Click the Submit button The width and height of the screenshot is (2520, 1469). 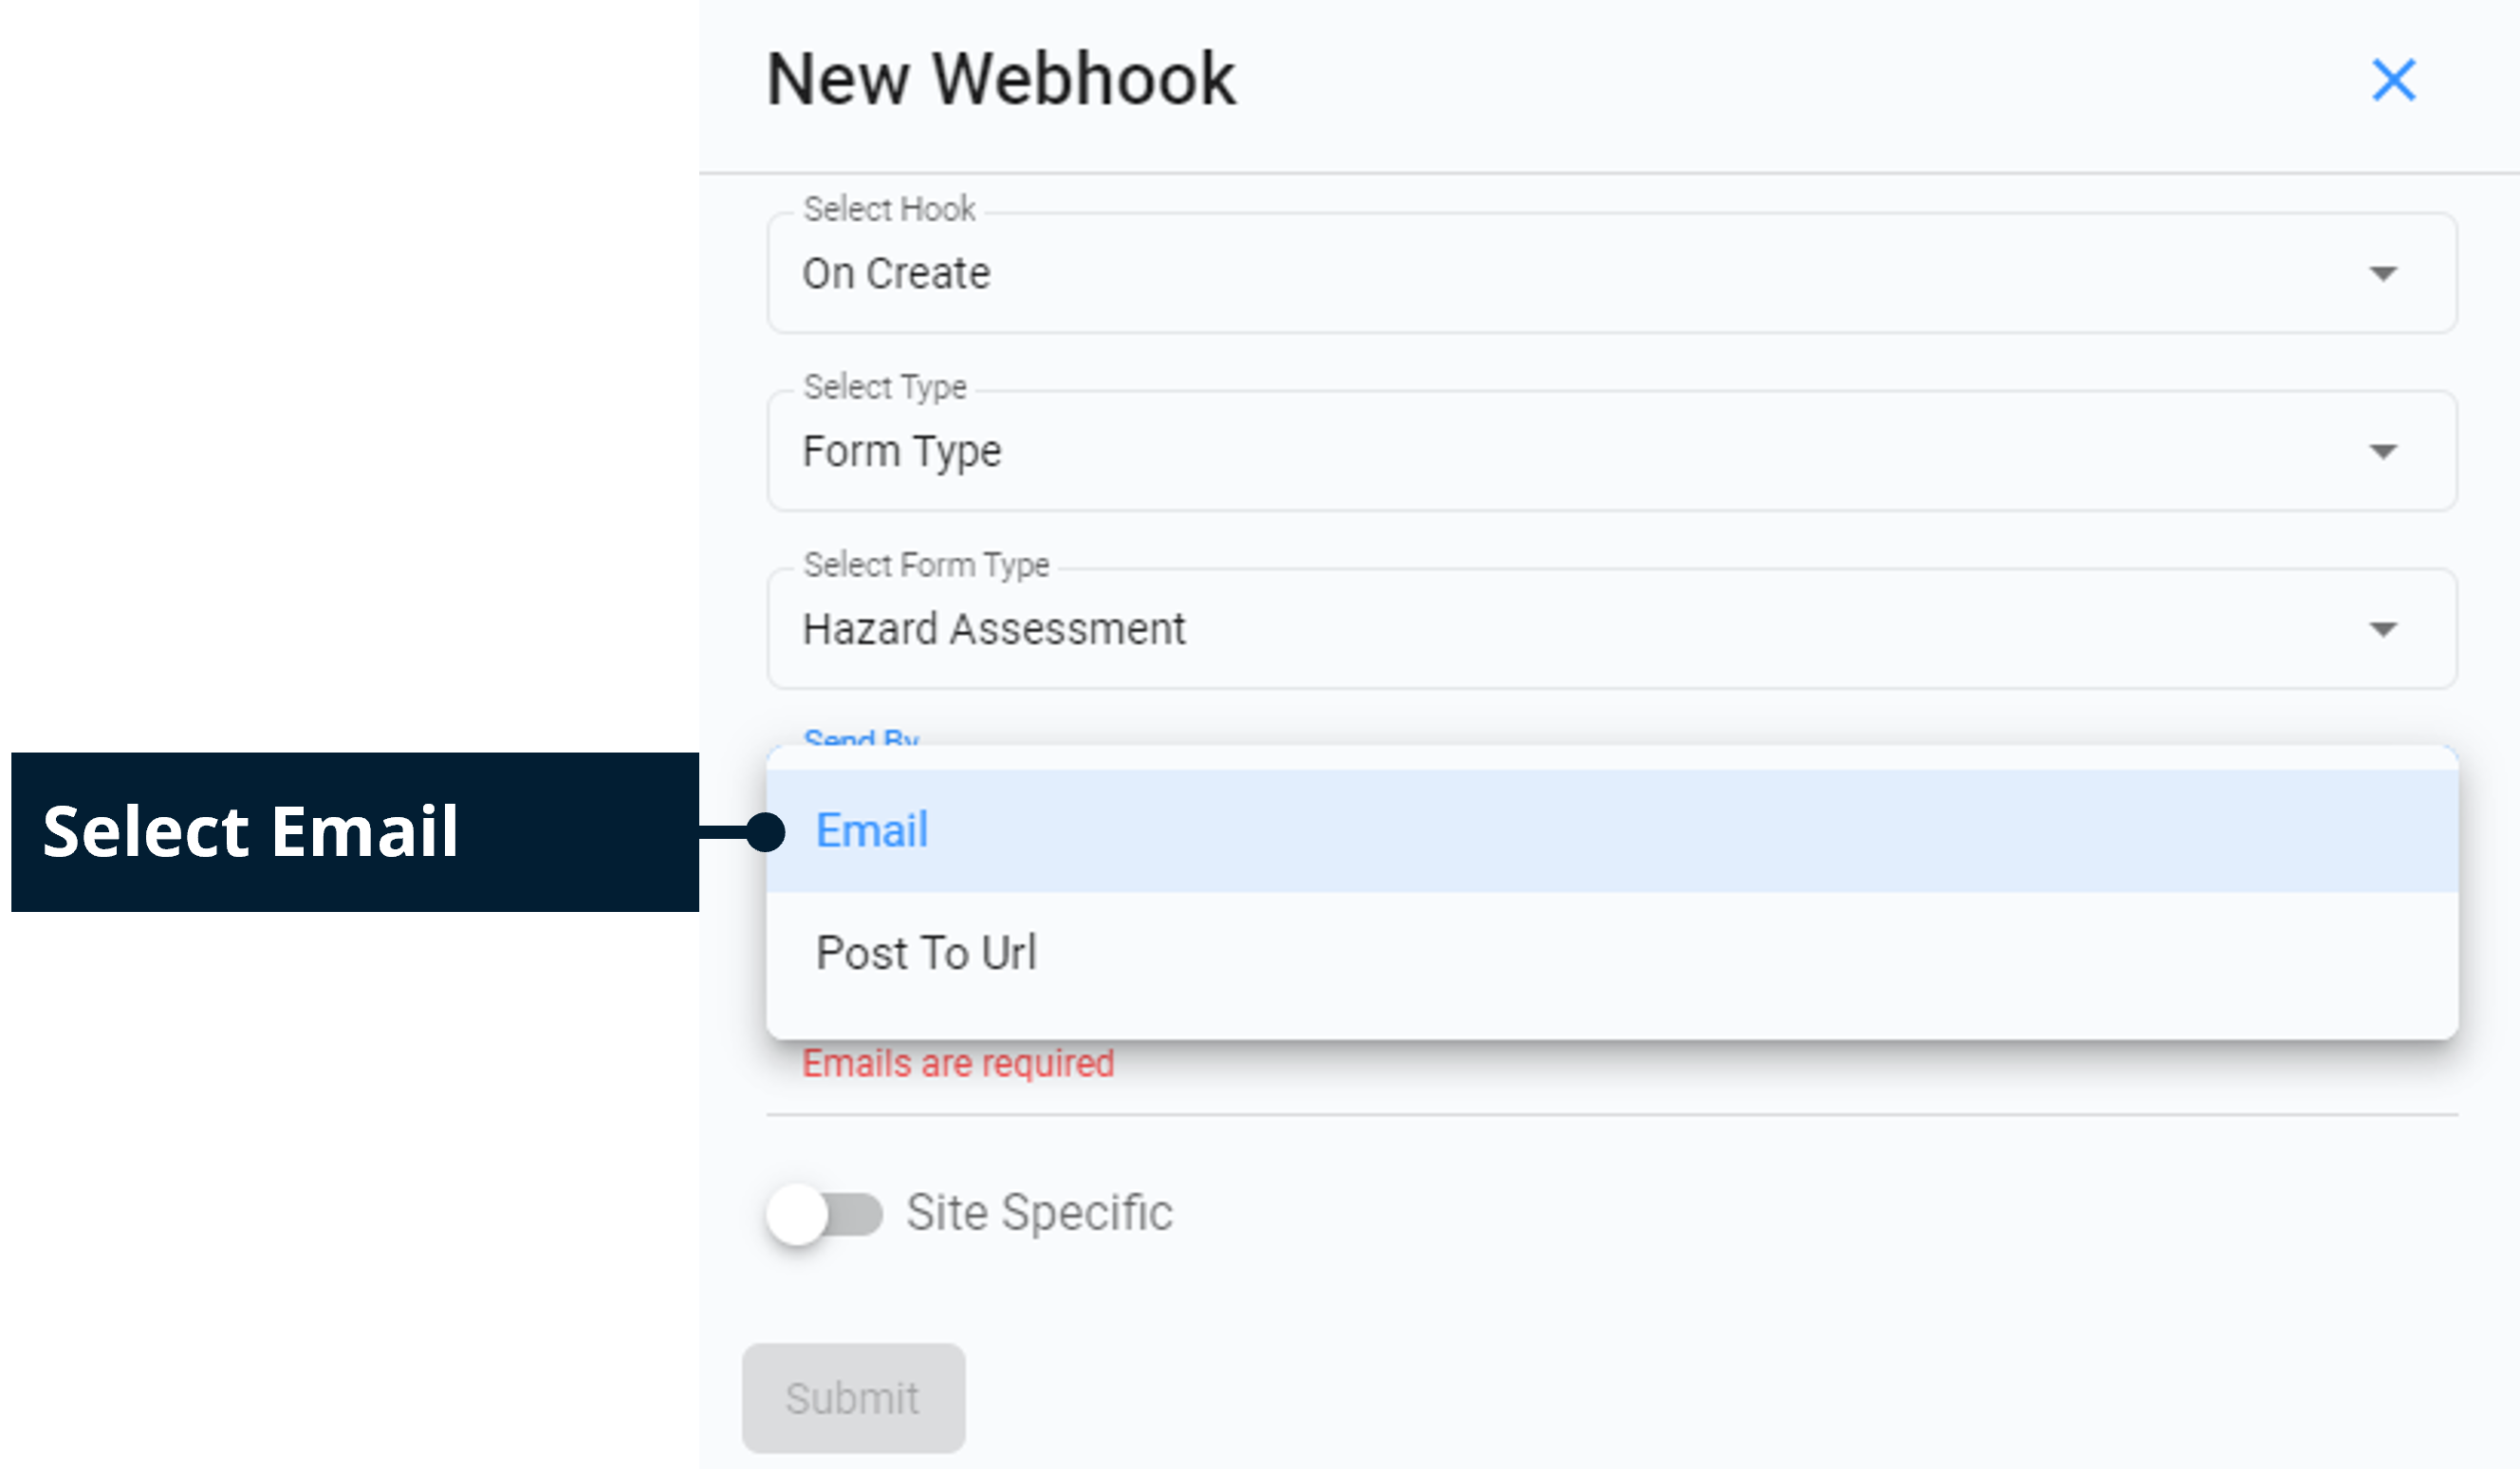coord(853,1397)
